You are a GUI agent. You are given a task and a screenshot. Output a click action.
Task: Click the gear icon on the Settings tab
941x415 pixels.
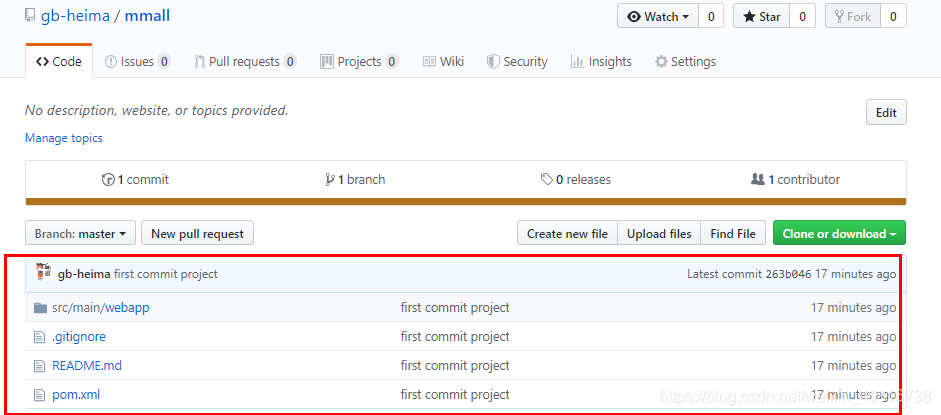point(661,62)
